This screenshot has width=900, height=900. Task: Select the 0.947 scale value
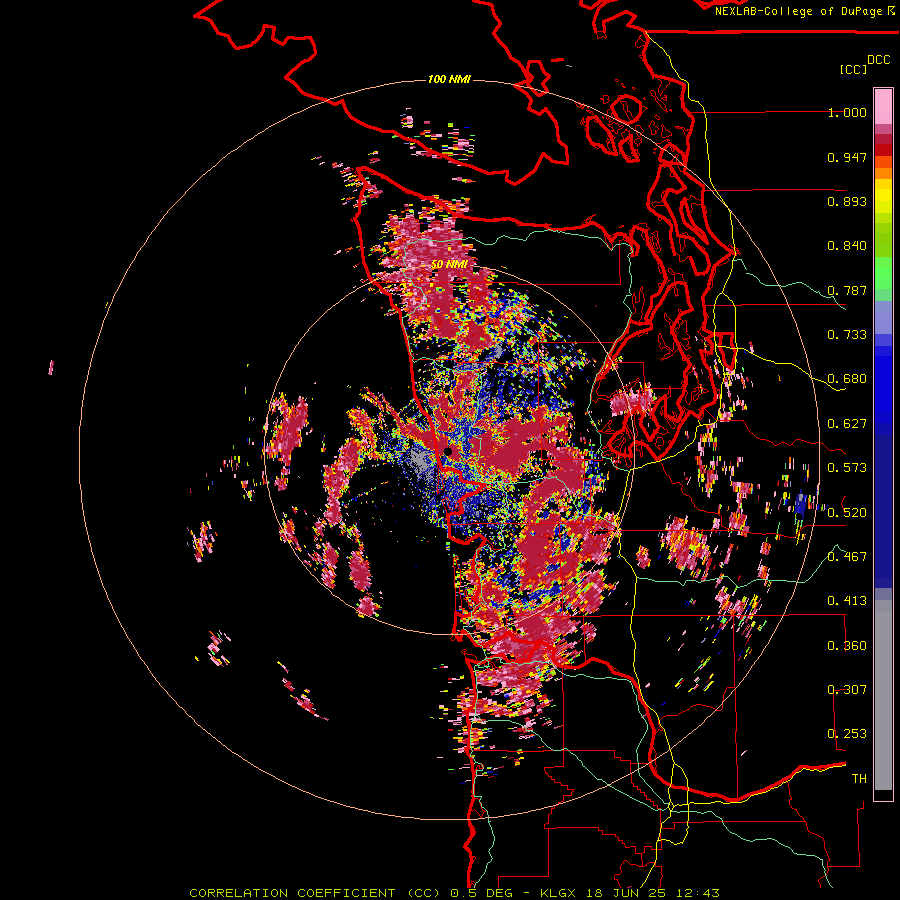pyautogui.click(x=847, y=157)
